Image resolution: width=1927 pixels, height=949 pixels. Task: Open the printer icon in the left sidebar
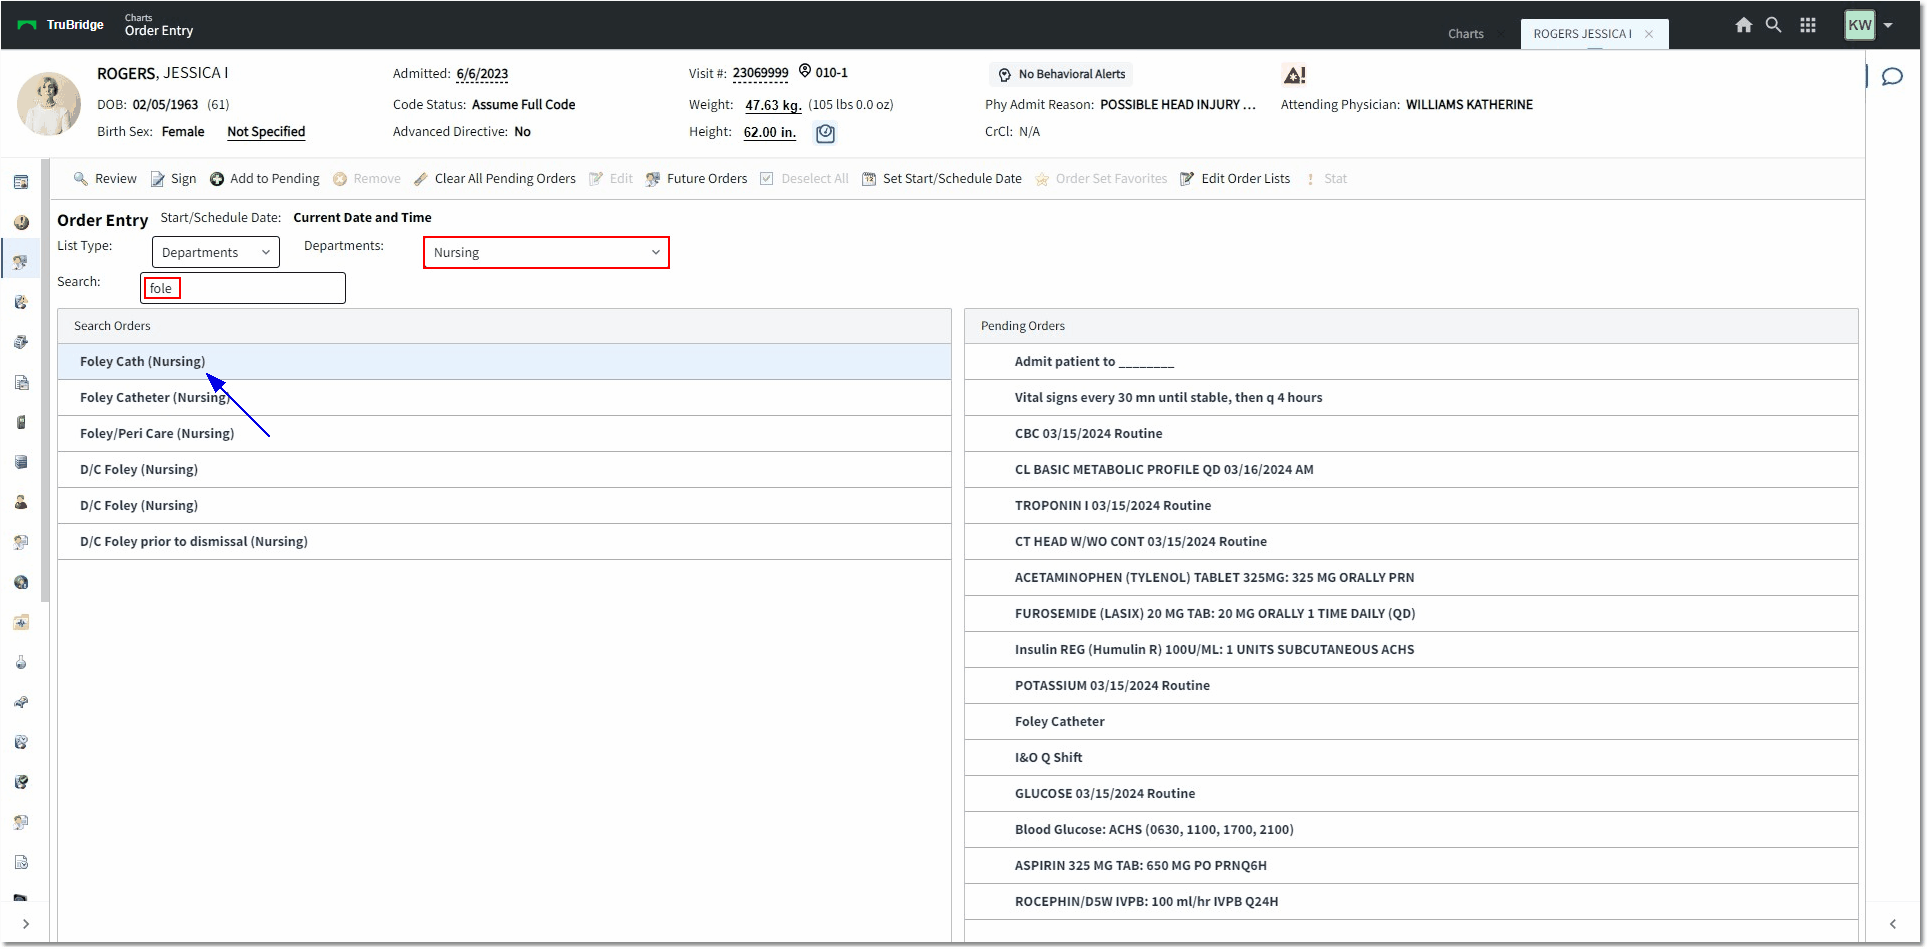tap(21, 342)
